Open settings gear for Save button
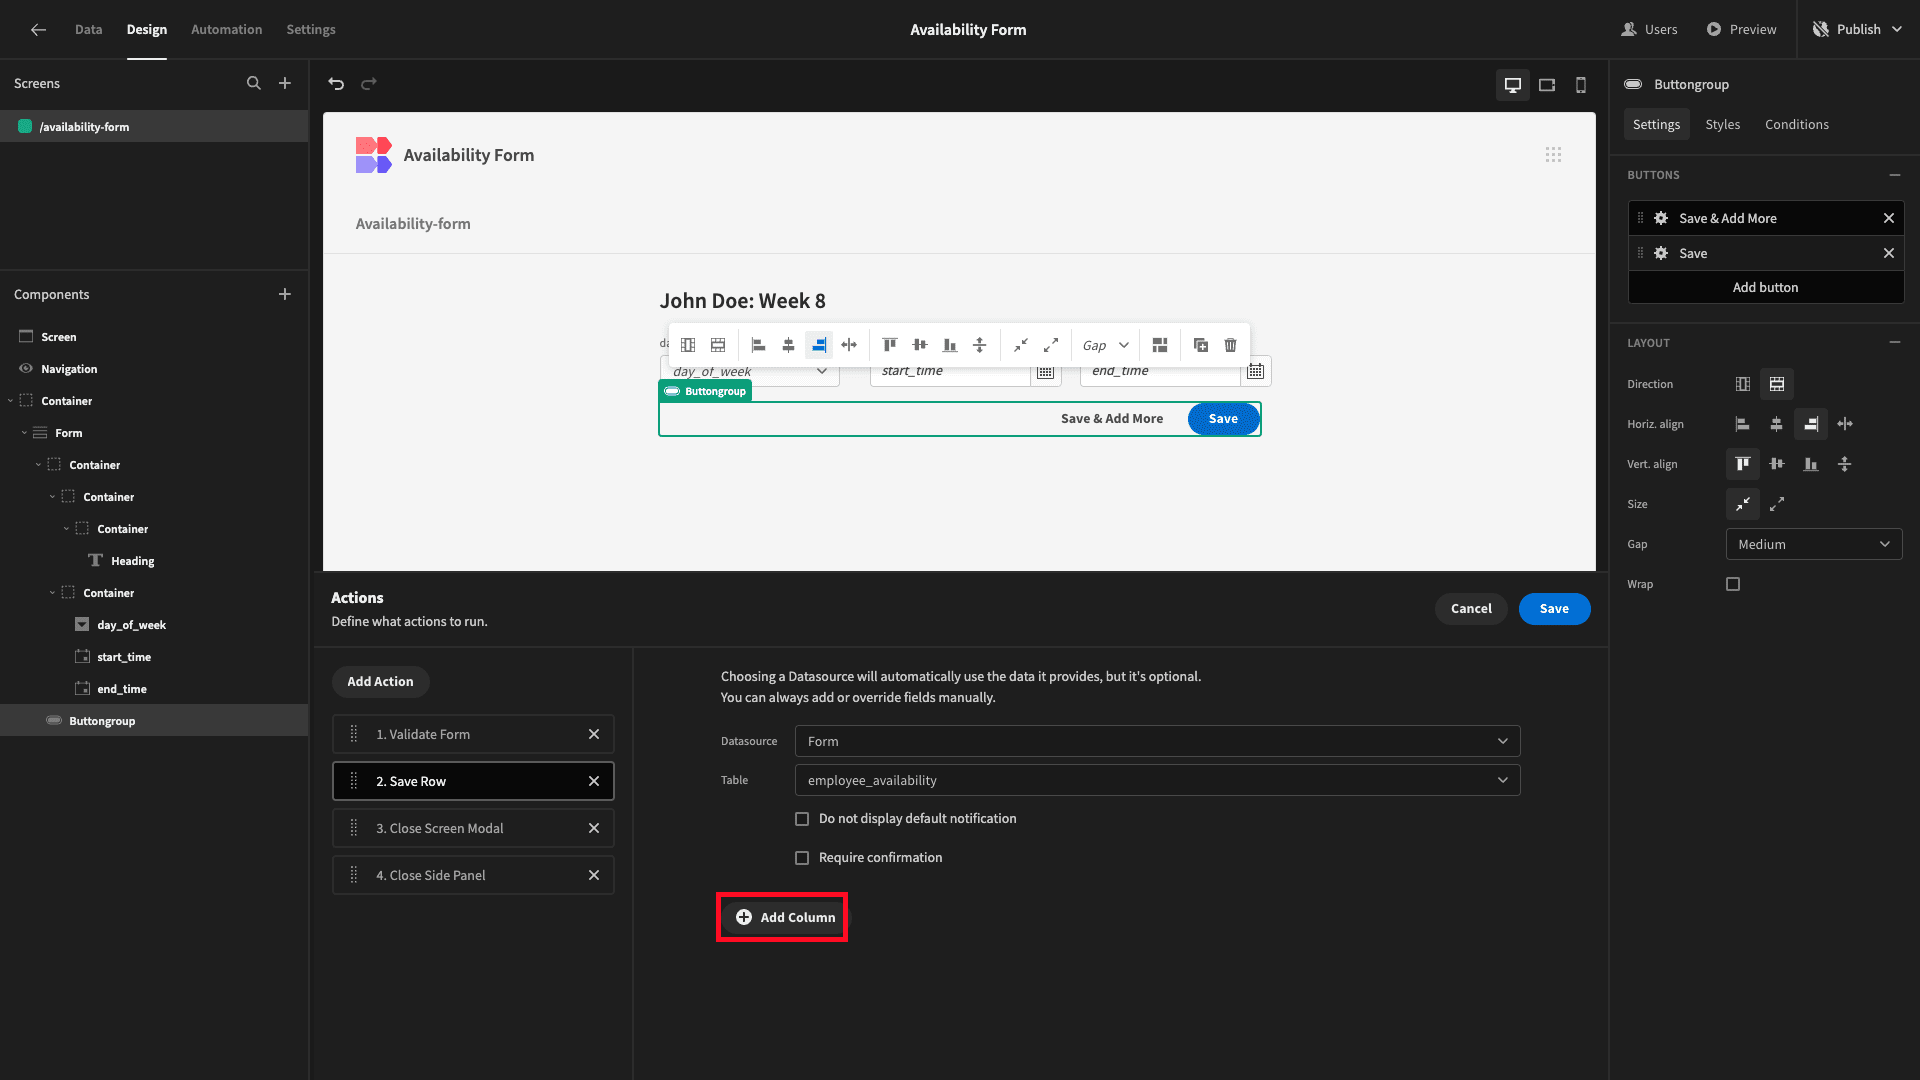 (1661, 253)
